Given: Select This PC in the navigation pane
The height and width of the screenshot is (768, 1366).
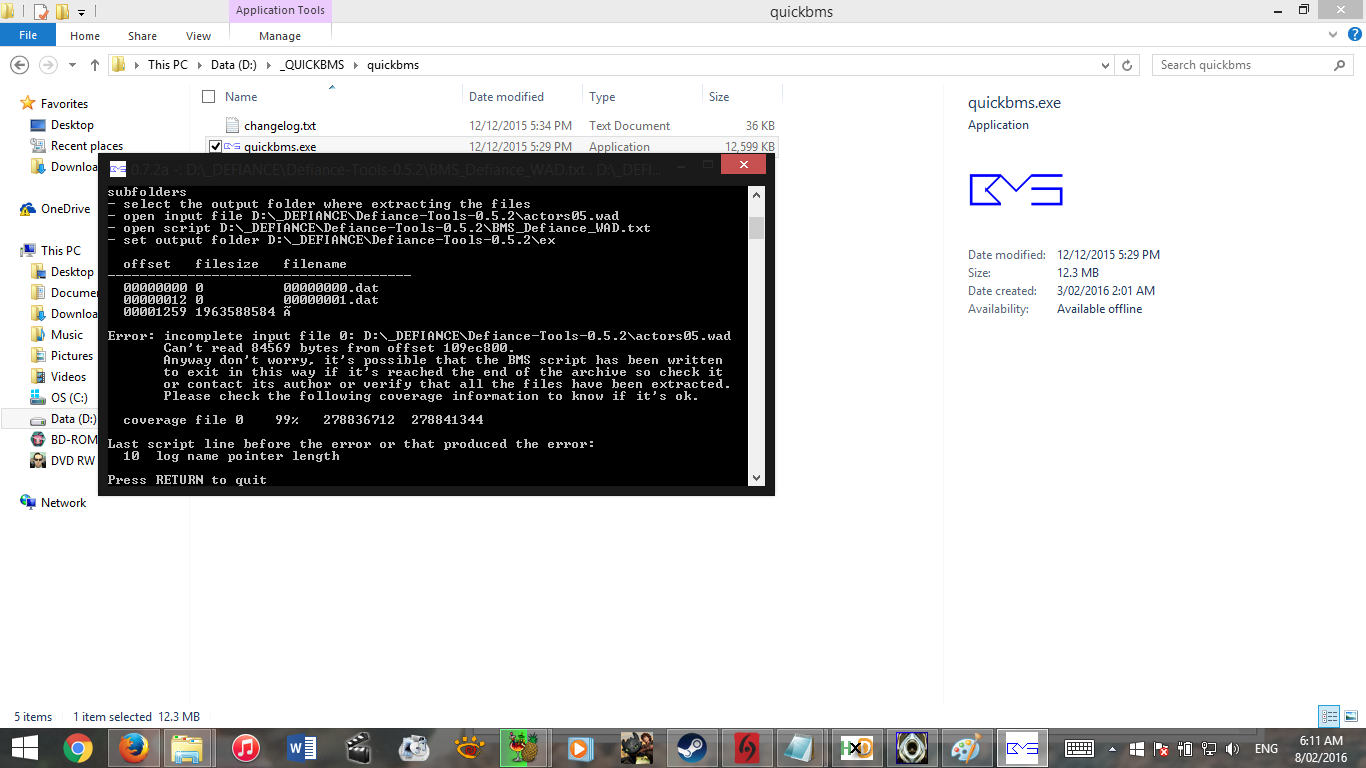Looking at the screenshot, I should click(60, 251).
